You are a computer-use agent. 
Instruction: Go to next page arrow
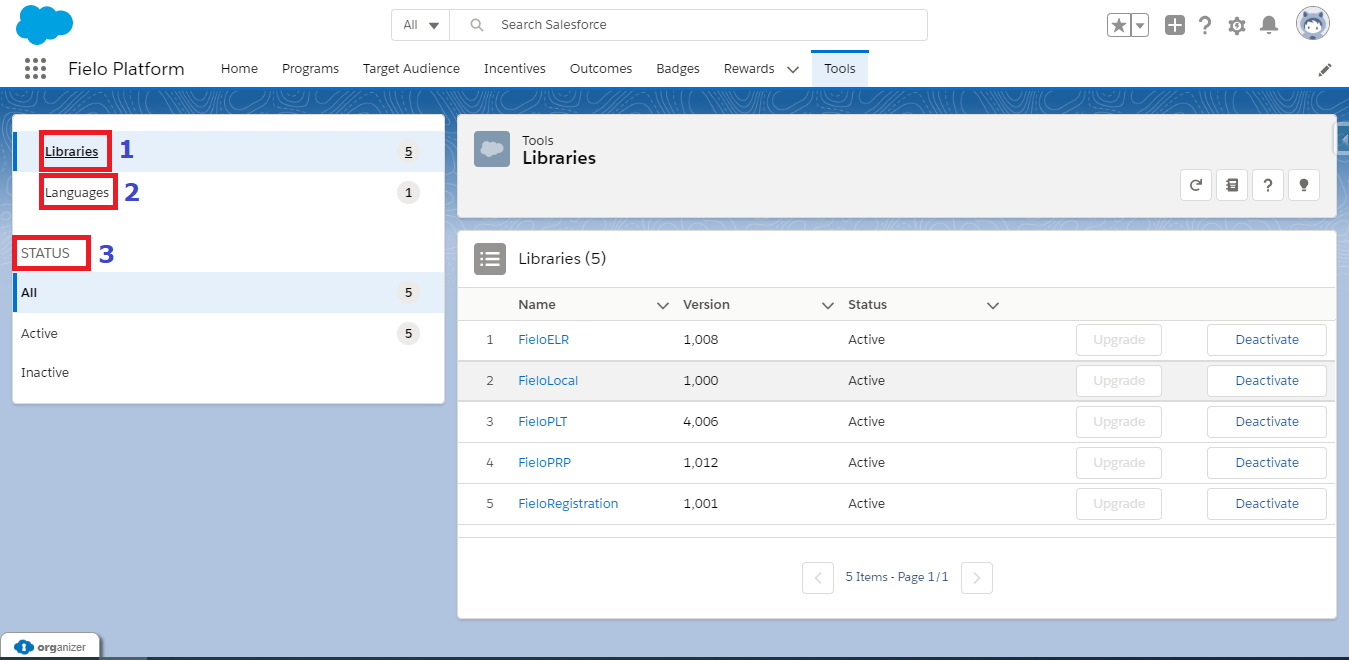click(x=977, y=578)
